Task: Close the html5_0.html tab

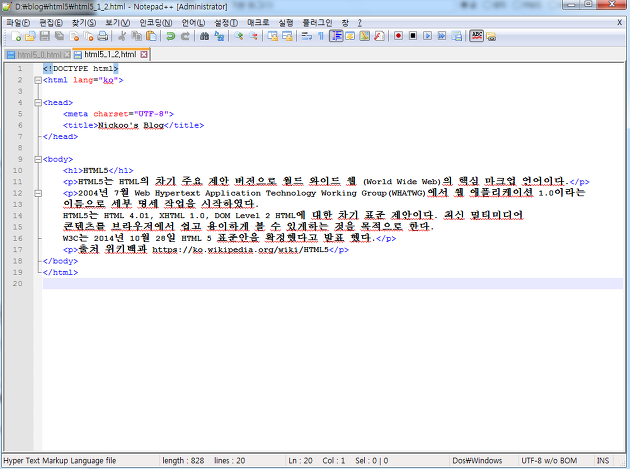Action: point(67,55)
